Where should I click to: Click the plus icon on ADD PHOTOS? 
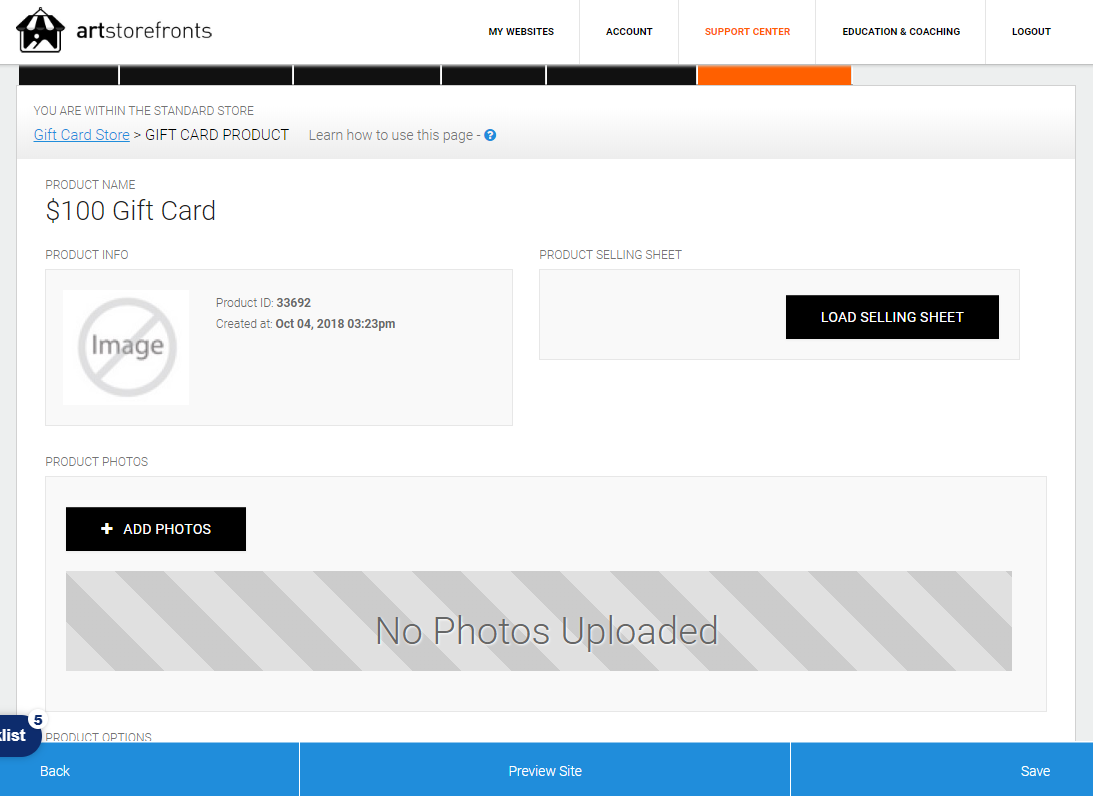107,528
